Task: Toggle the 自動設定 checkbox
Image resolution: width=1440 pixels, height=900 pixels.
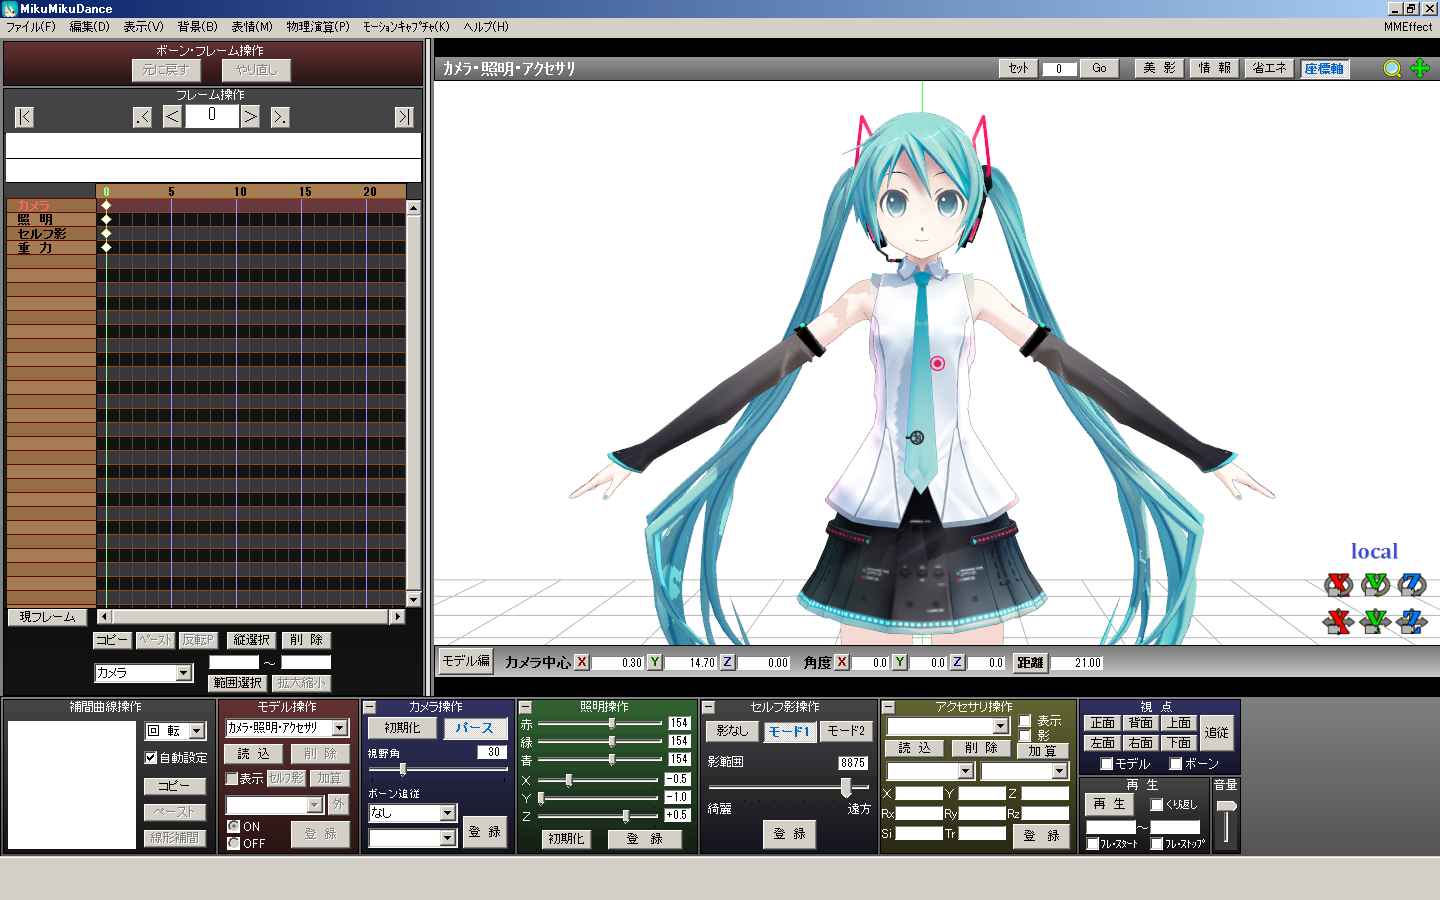Action: [151, 758]
